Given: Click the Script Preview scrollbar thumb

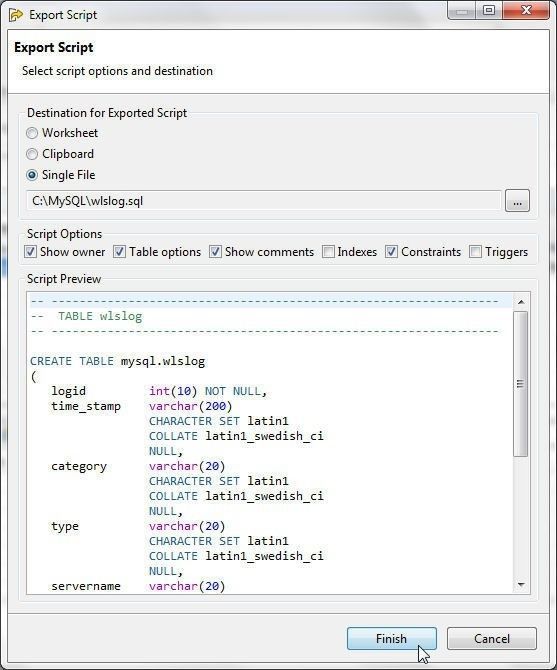Looking at the screenshot, I should 520,384.
